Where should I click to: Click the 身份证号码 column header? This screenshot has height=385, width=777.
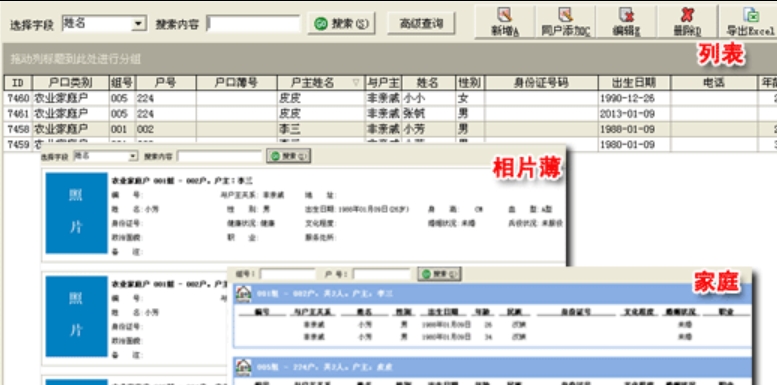coord(541,83)
